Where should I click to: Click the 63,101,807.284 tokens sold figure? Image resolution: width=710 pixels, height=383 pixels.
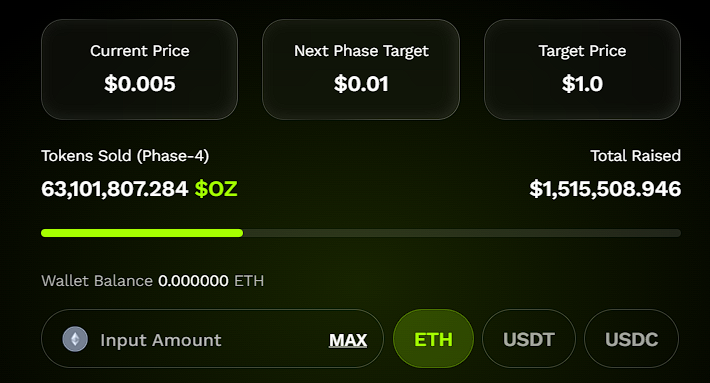click(x=115, y=189)
